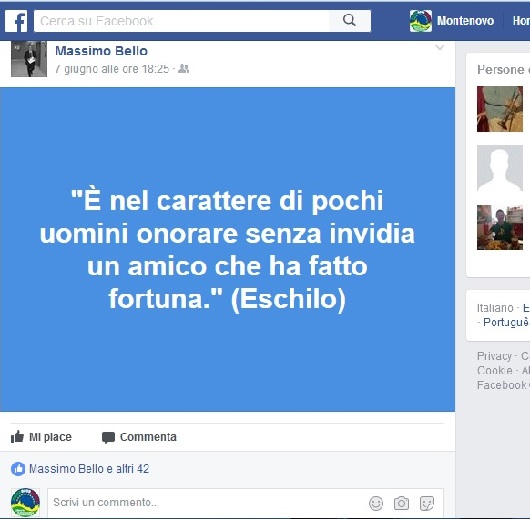Image resolution: width=530 pixels, height=519 pixels.
Task: Click the Scrivi un commento field
Action: point(208,503)
